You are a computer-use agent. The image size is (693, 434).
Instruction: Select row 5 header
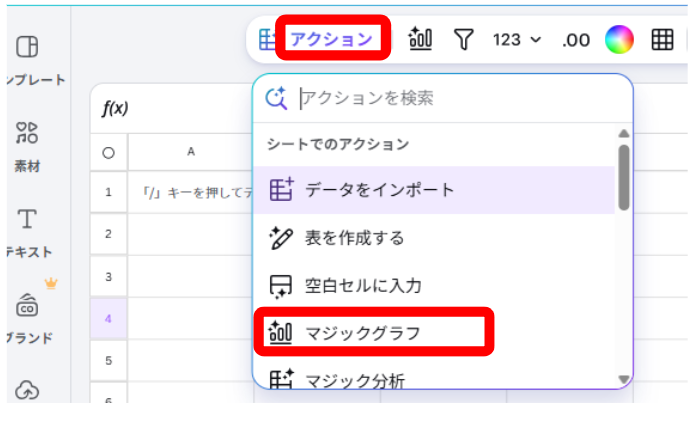(x=108, y=361)
